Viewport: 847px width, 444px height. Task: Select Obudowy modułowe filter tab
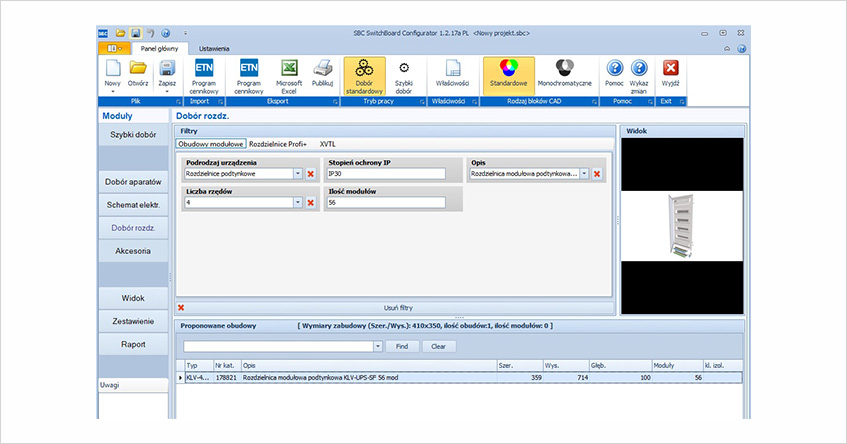(211, 144)
